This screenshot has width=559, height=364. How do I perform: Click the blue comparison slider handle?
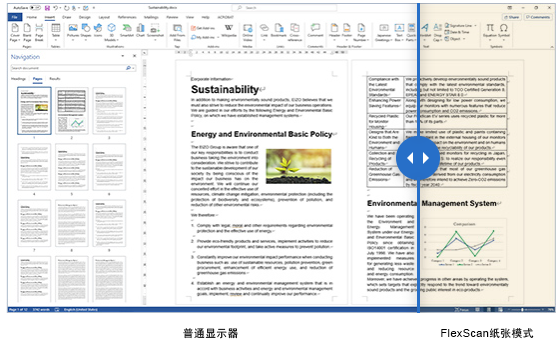point(418,158)
